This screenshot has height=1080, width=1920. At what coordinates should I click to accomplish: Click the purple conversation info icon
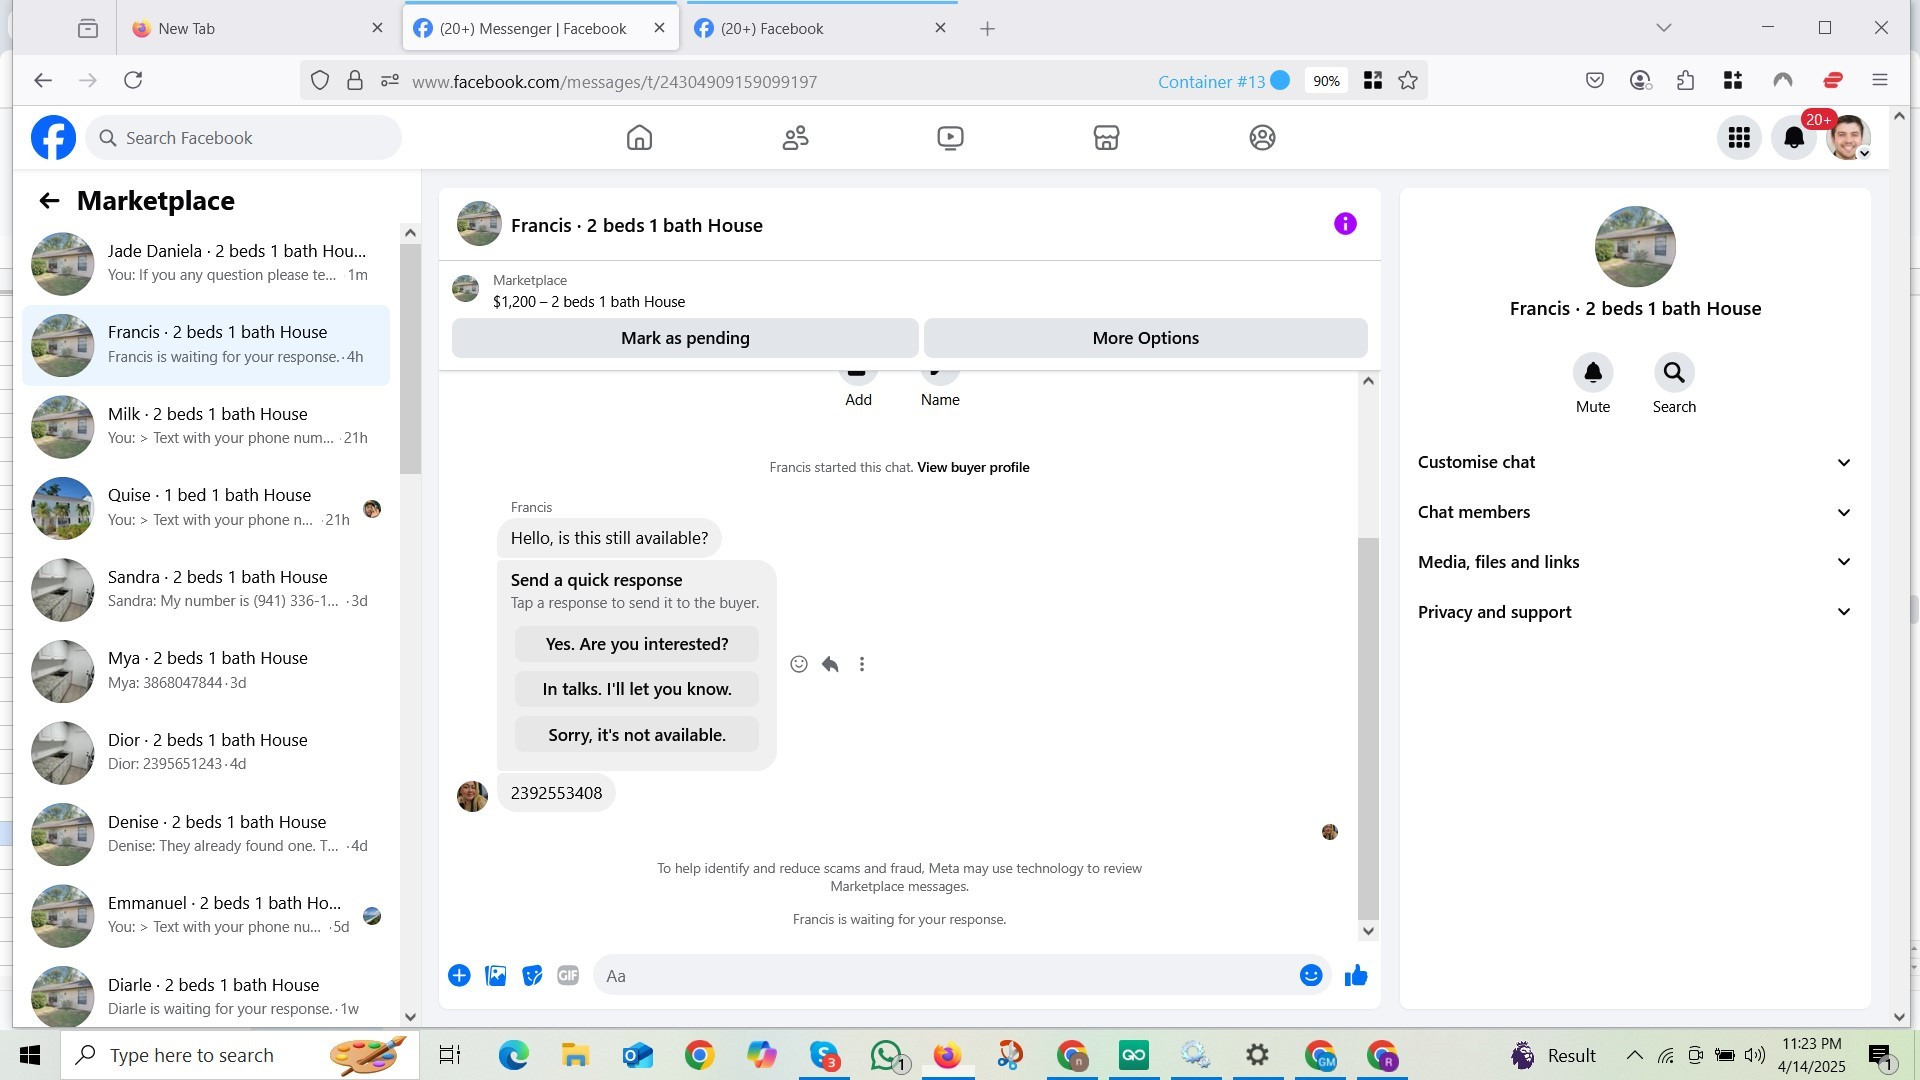coord(1345,224)
